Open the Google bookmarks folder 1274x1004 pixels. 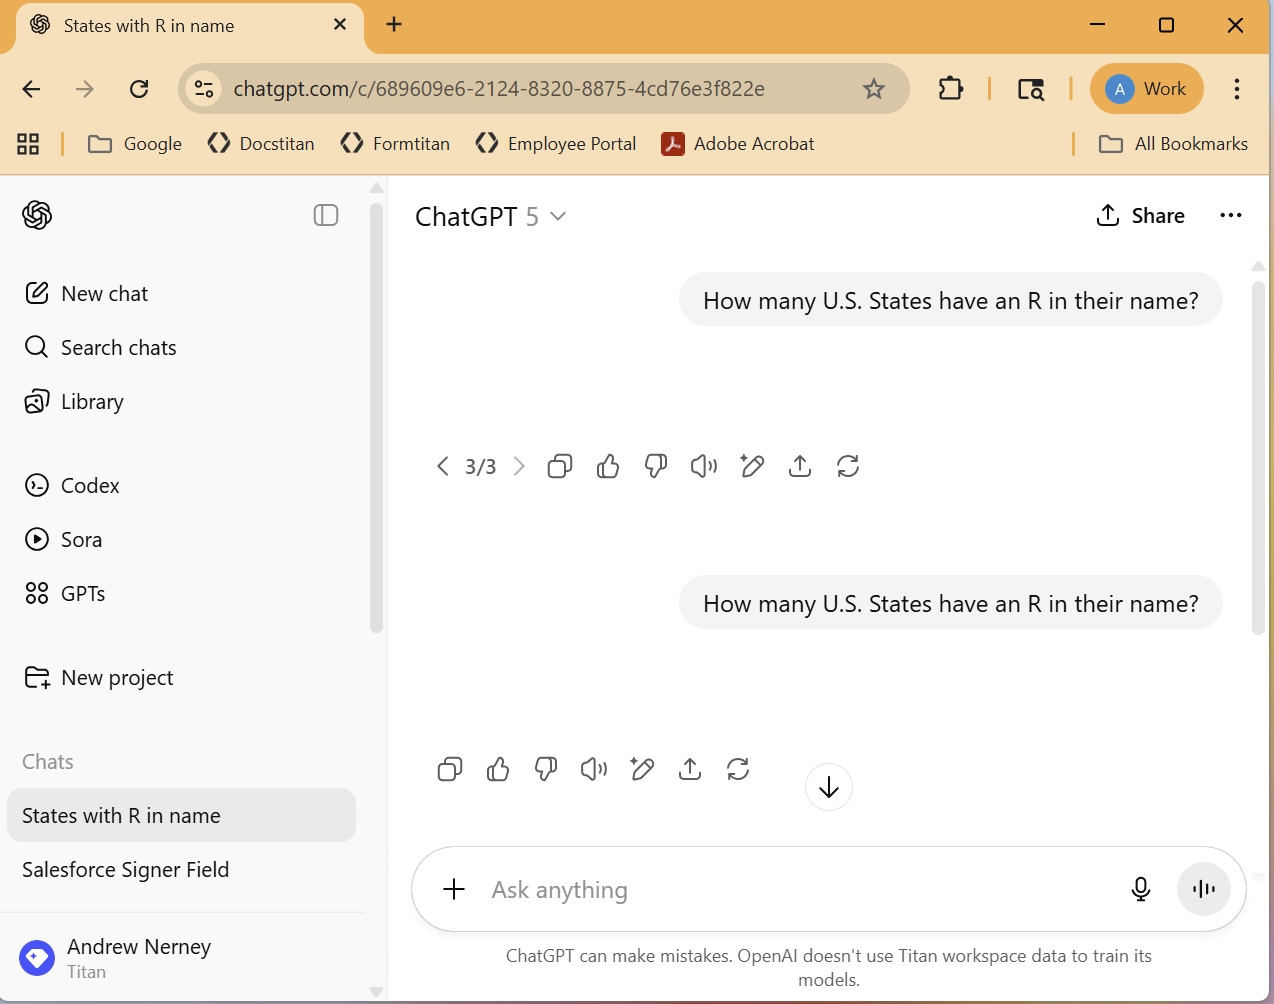(x=135, y=144)
